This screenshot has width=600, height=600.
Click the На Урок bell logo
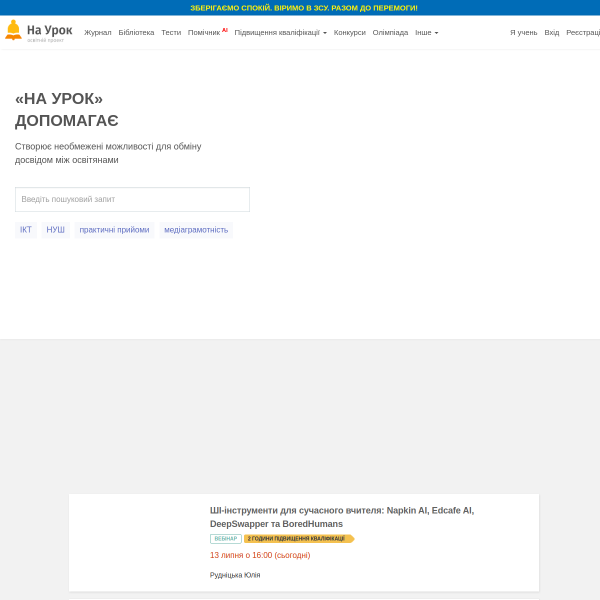click(39, 31)
